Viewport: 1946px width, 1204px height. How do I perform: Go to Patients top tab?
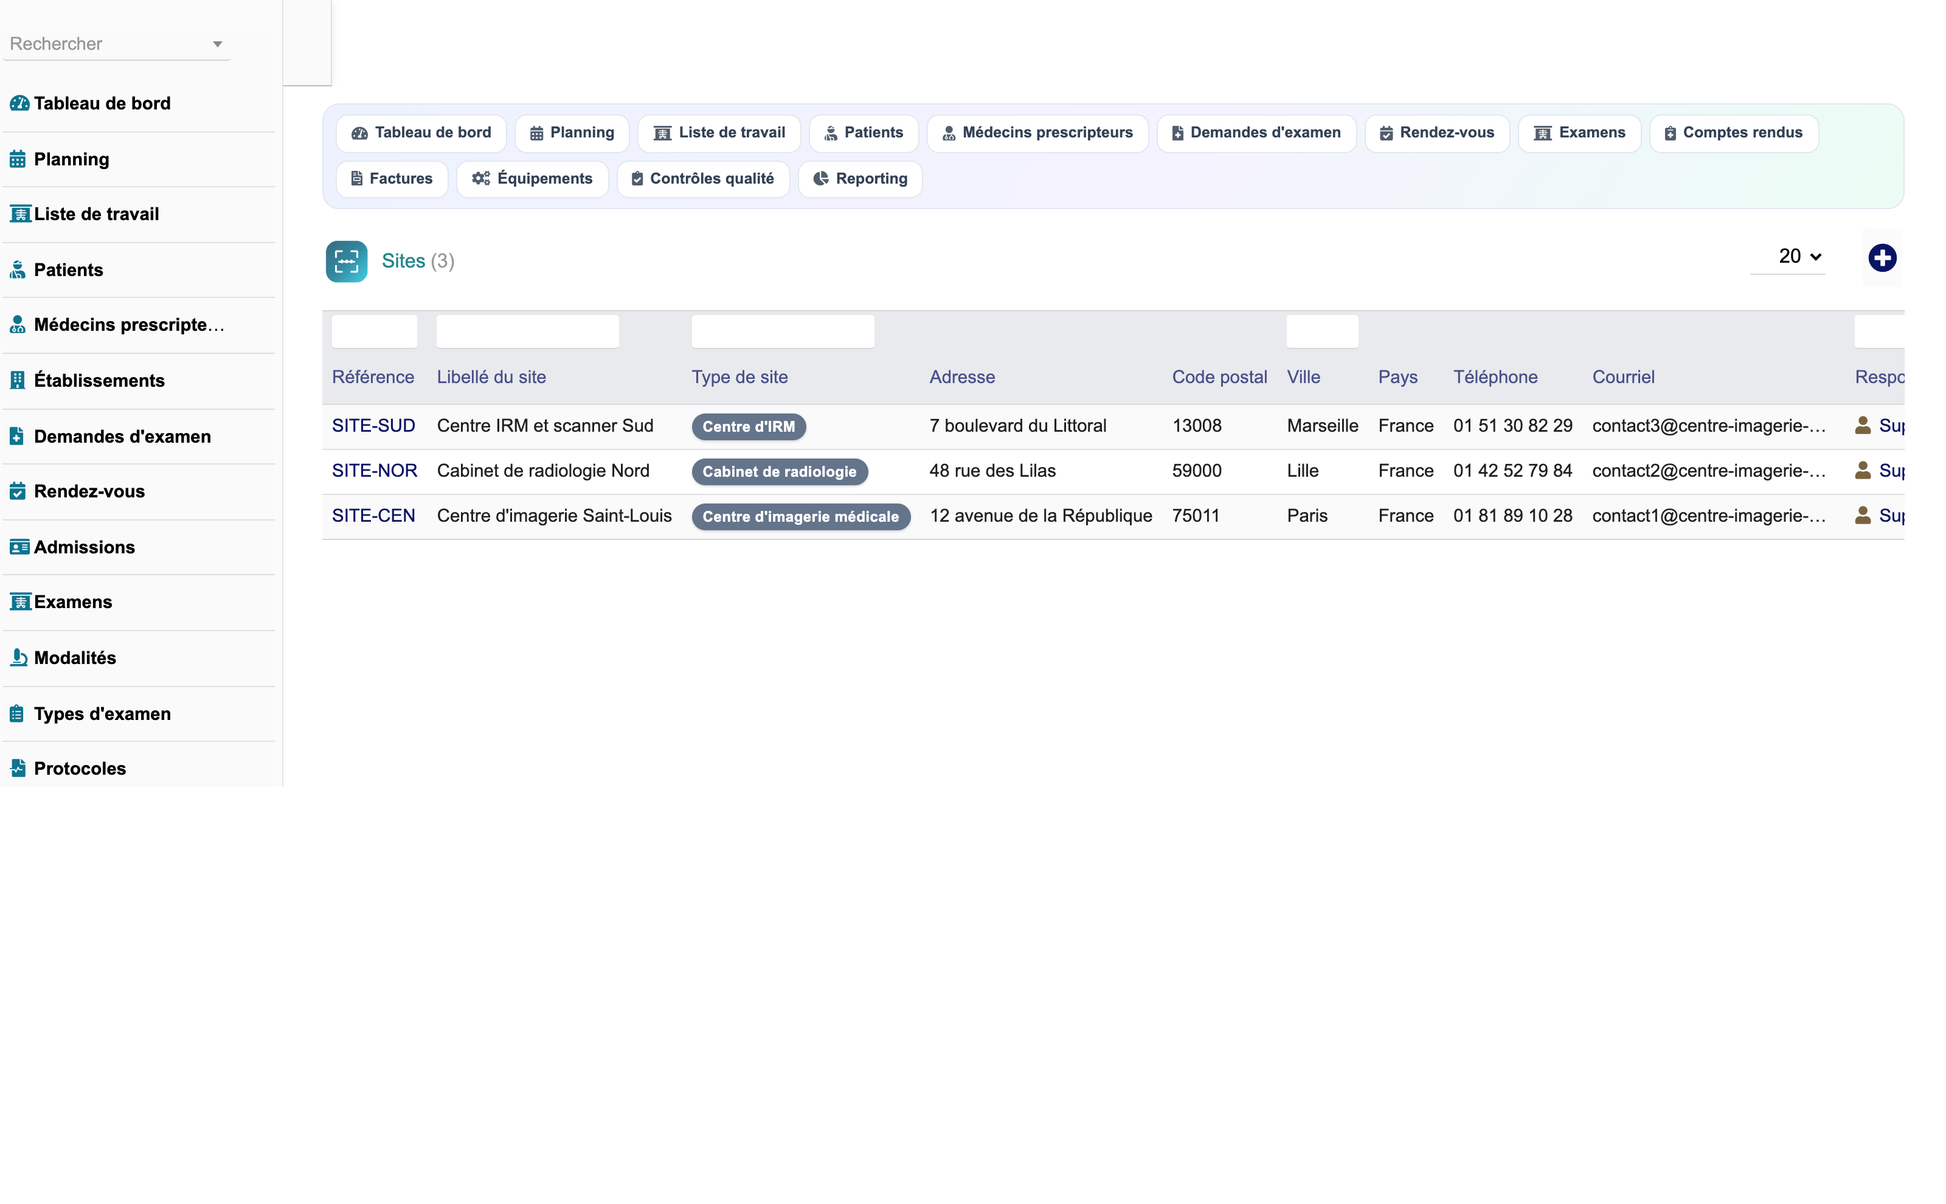click(x=863, y=133)
